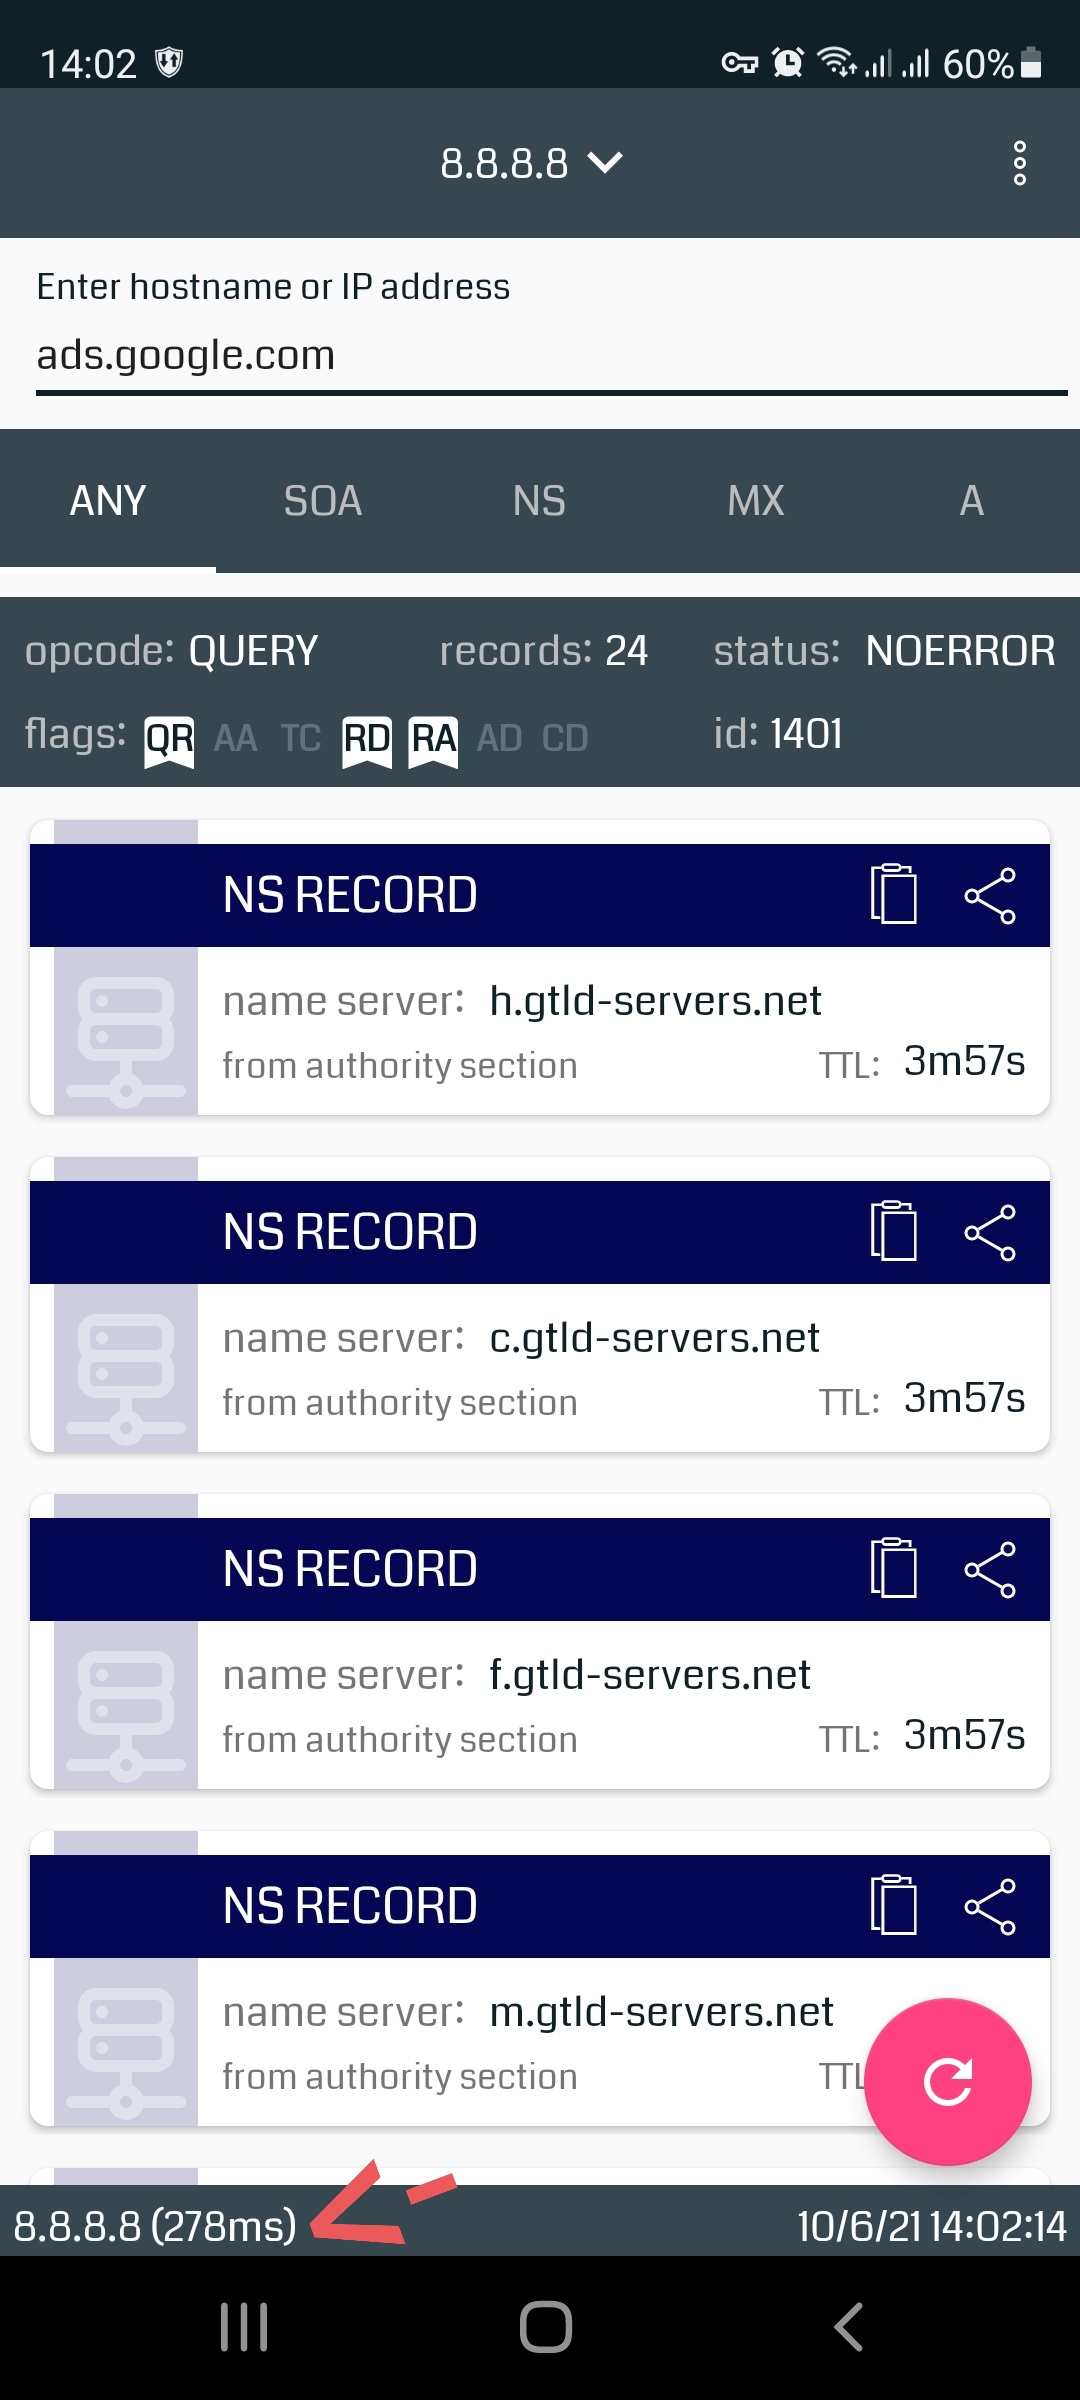The height and width of the screenshot is (2400, 1080).
Task: Open Android recent apps button
Action: tap(244, 2327)
